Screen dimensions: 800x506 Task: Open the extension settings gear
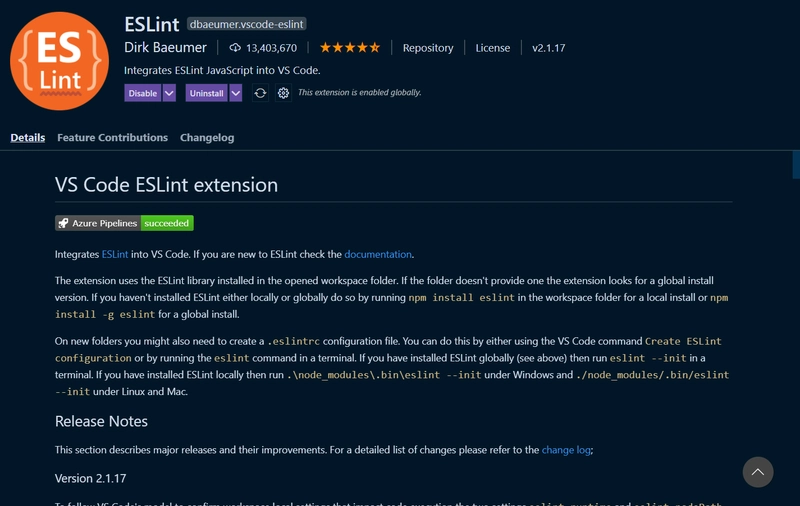(x=283, y=93)
